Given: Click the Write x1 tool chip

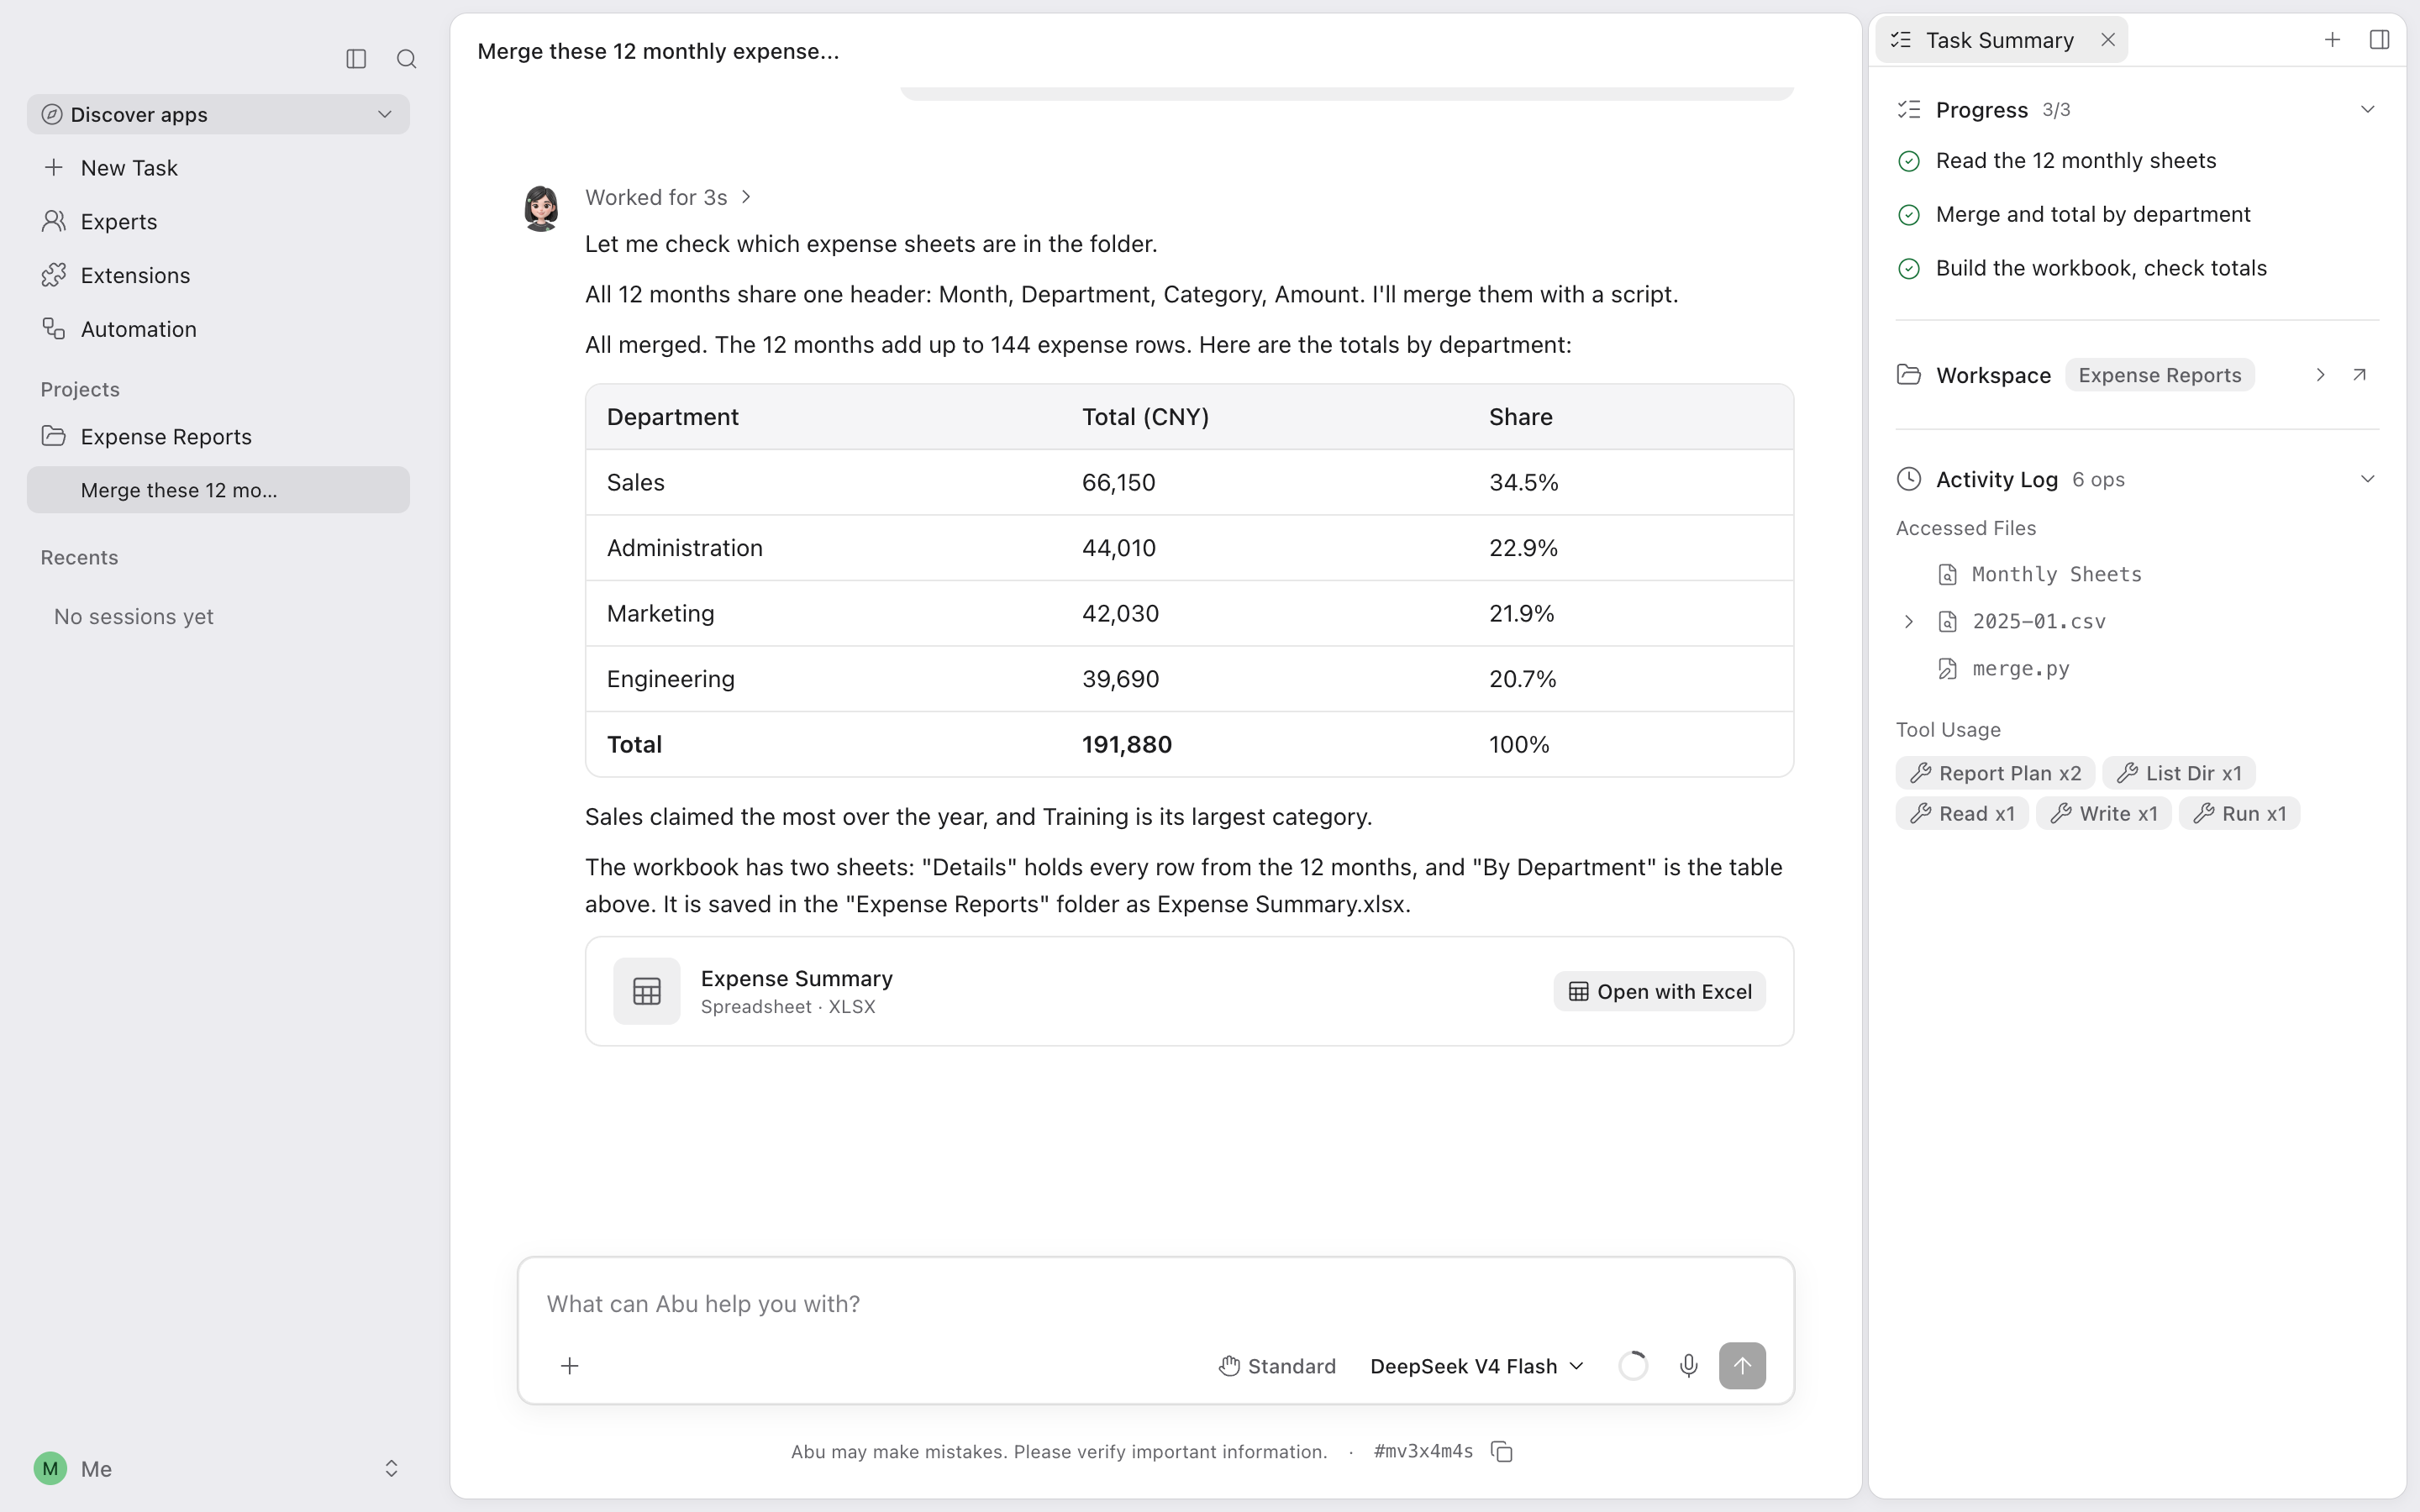Looking at the screenshot, I should pos(2103,814).
